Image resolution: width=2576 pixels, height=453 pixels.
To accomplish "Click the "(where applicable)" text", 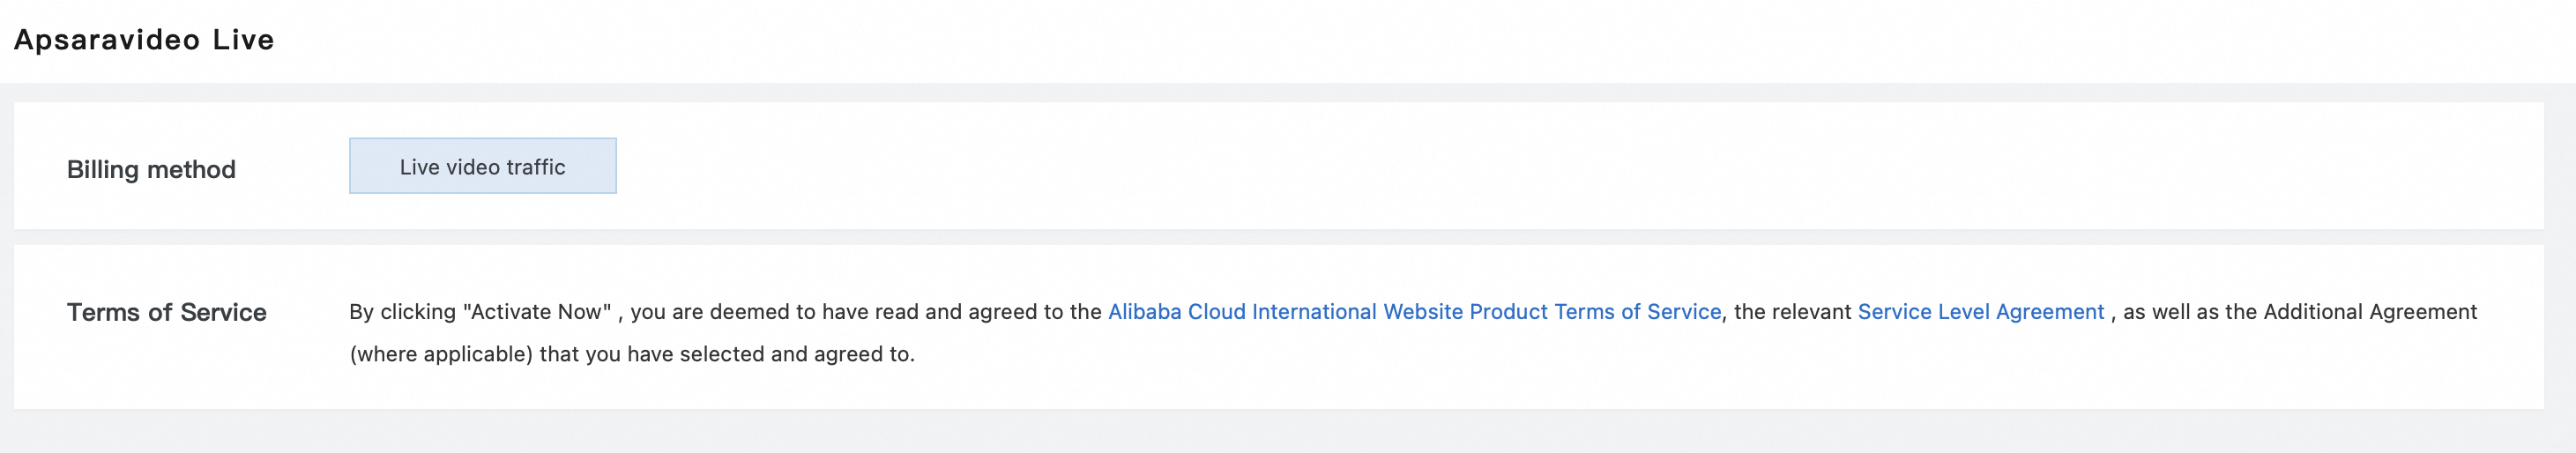I will (441, 354).
